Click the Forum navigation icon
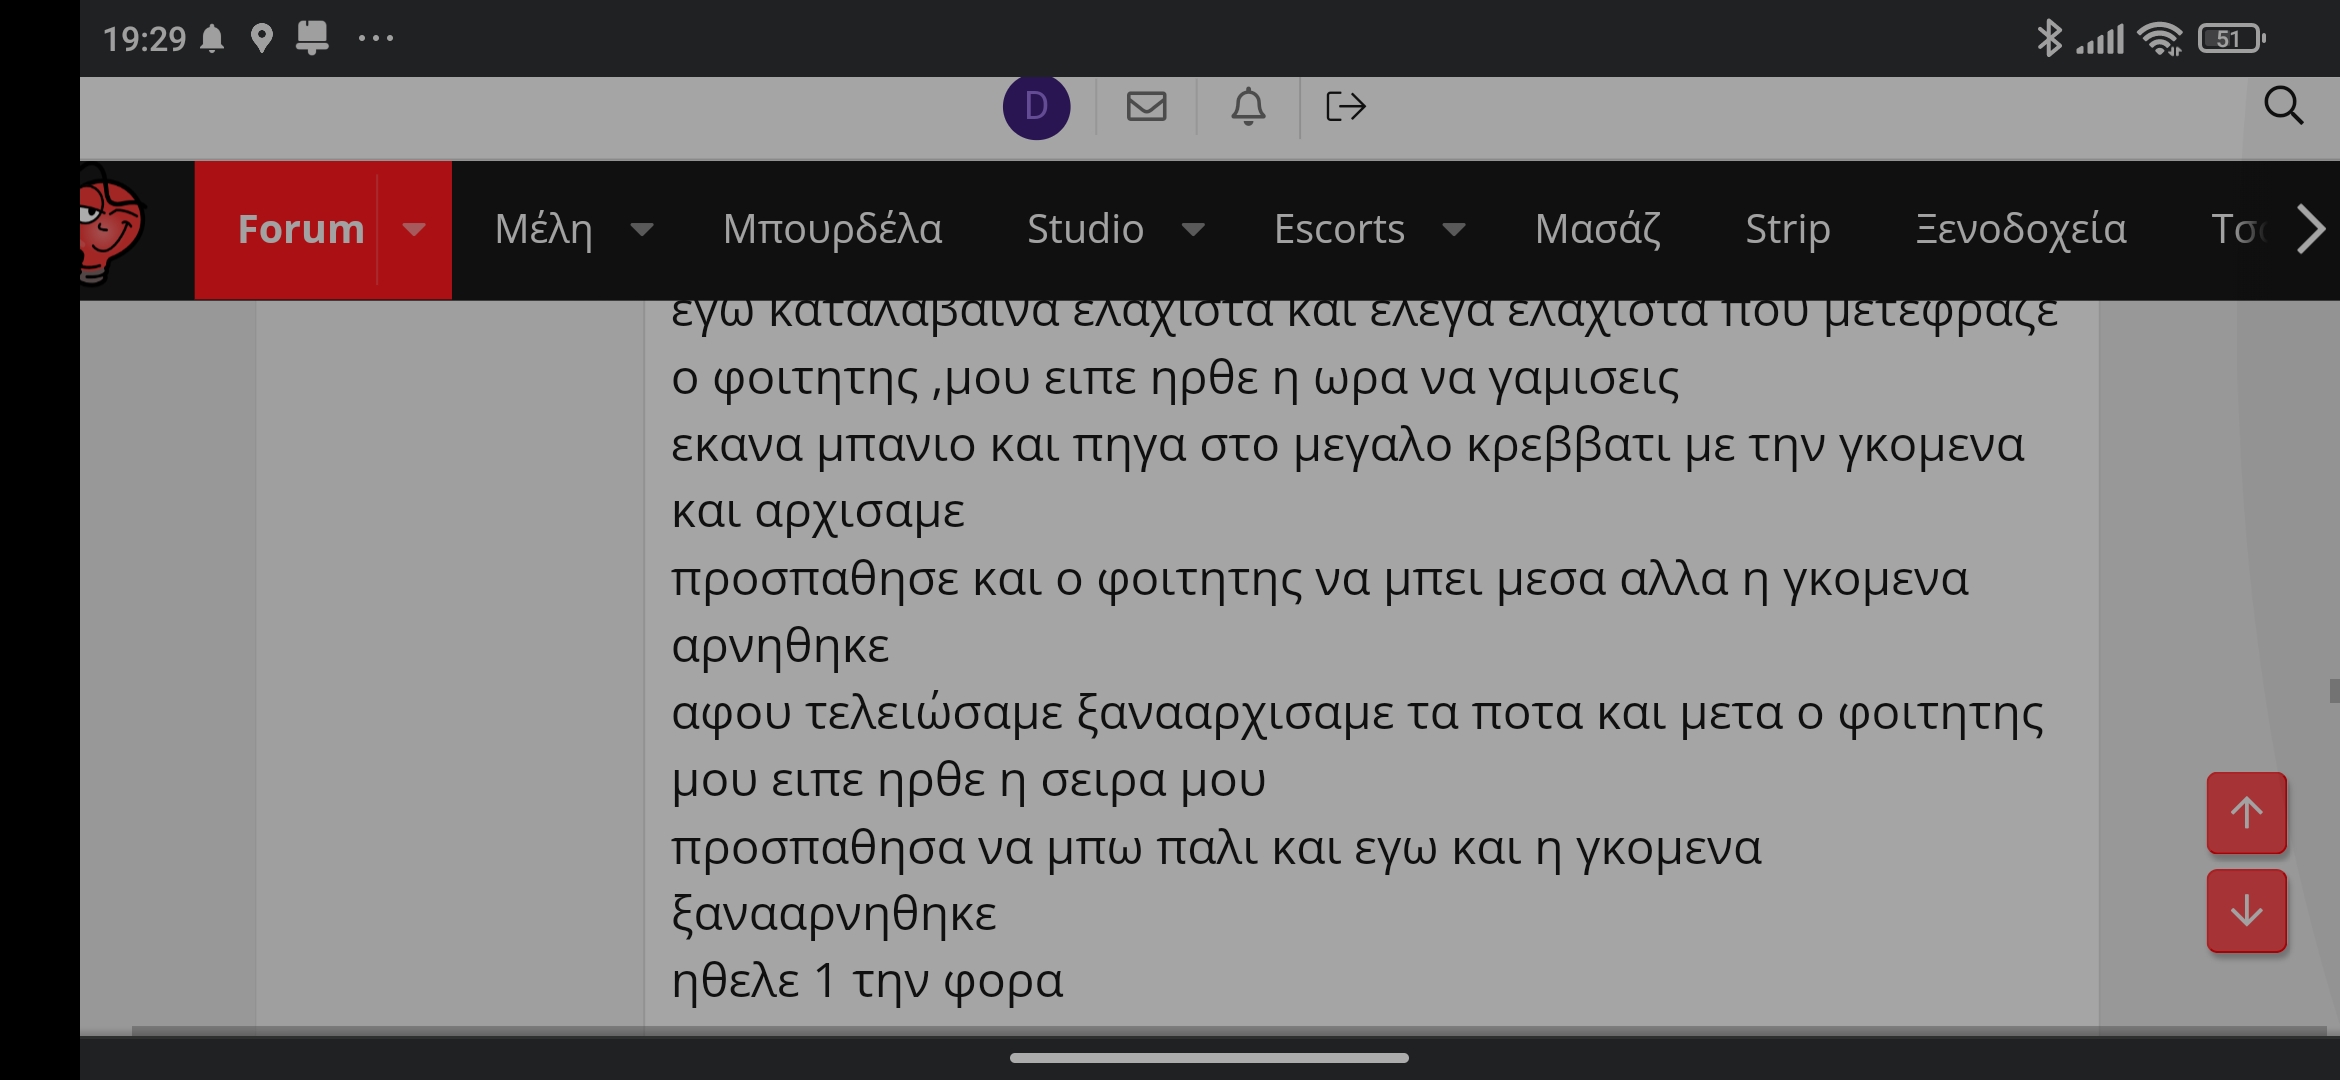The width and height of the screenshot is (2340, 1080). 412,227
